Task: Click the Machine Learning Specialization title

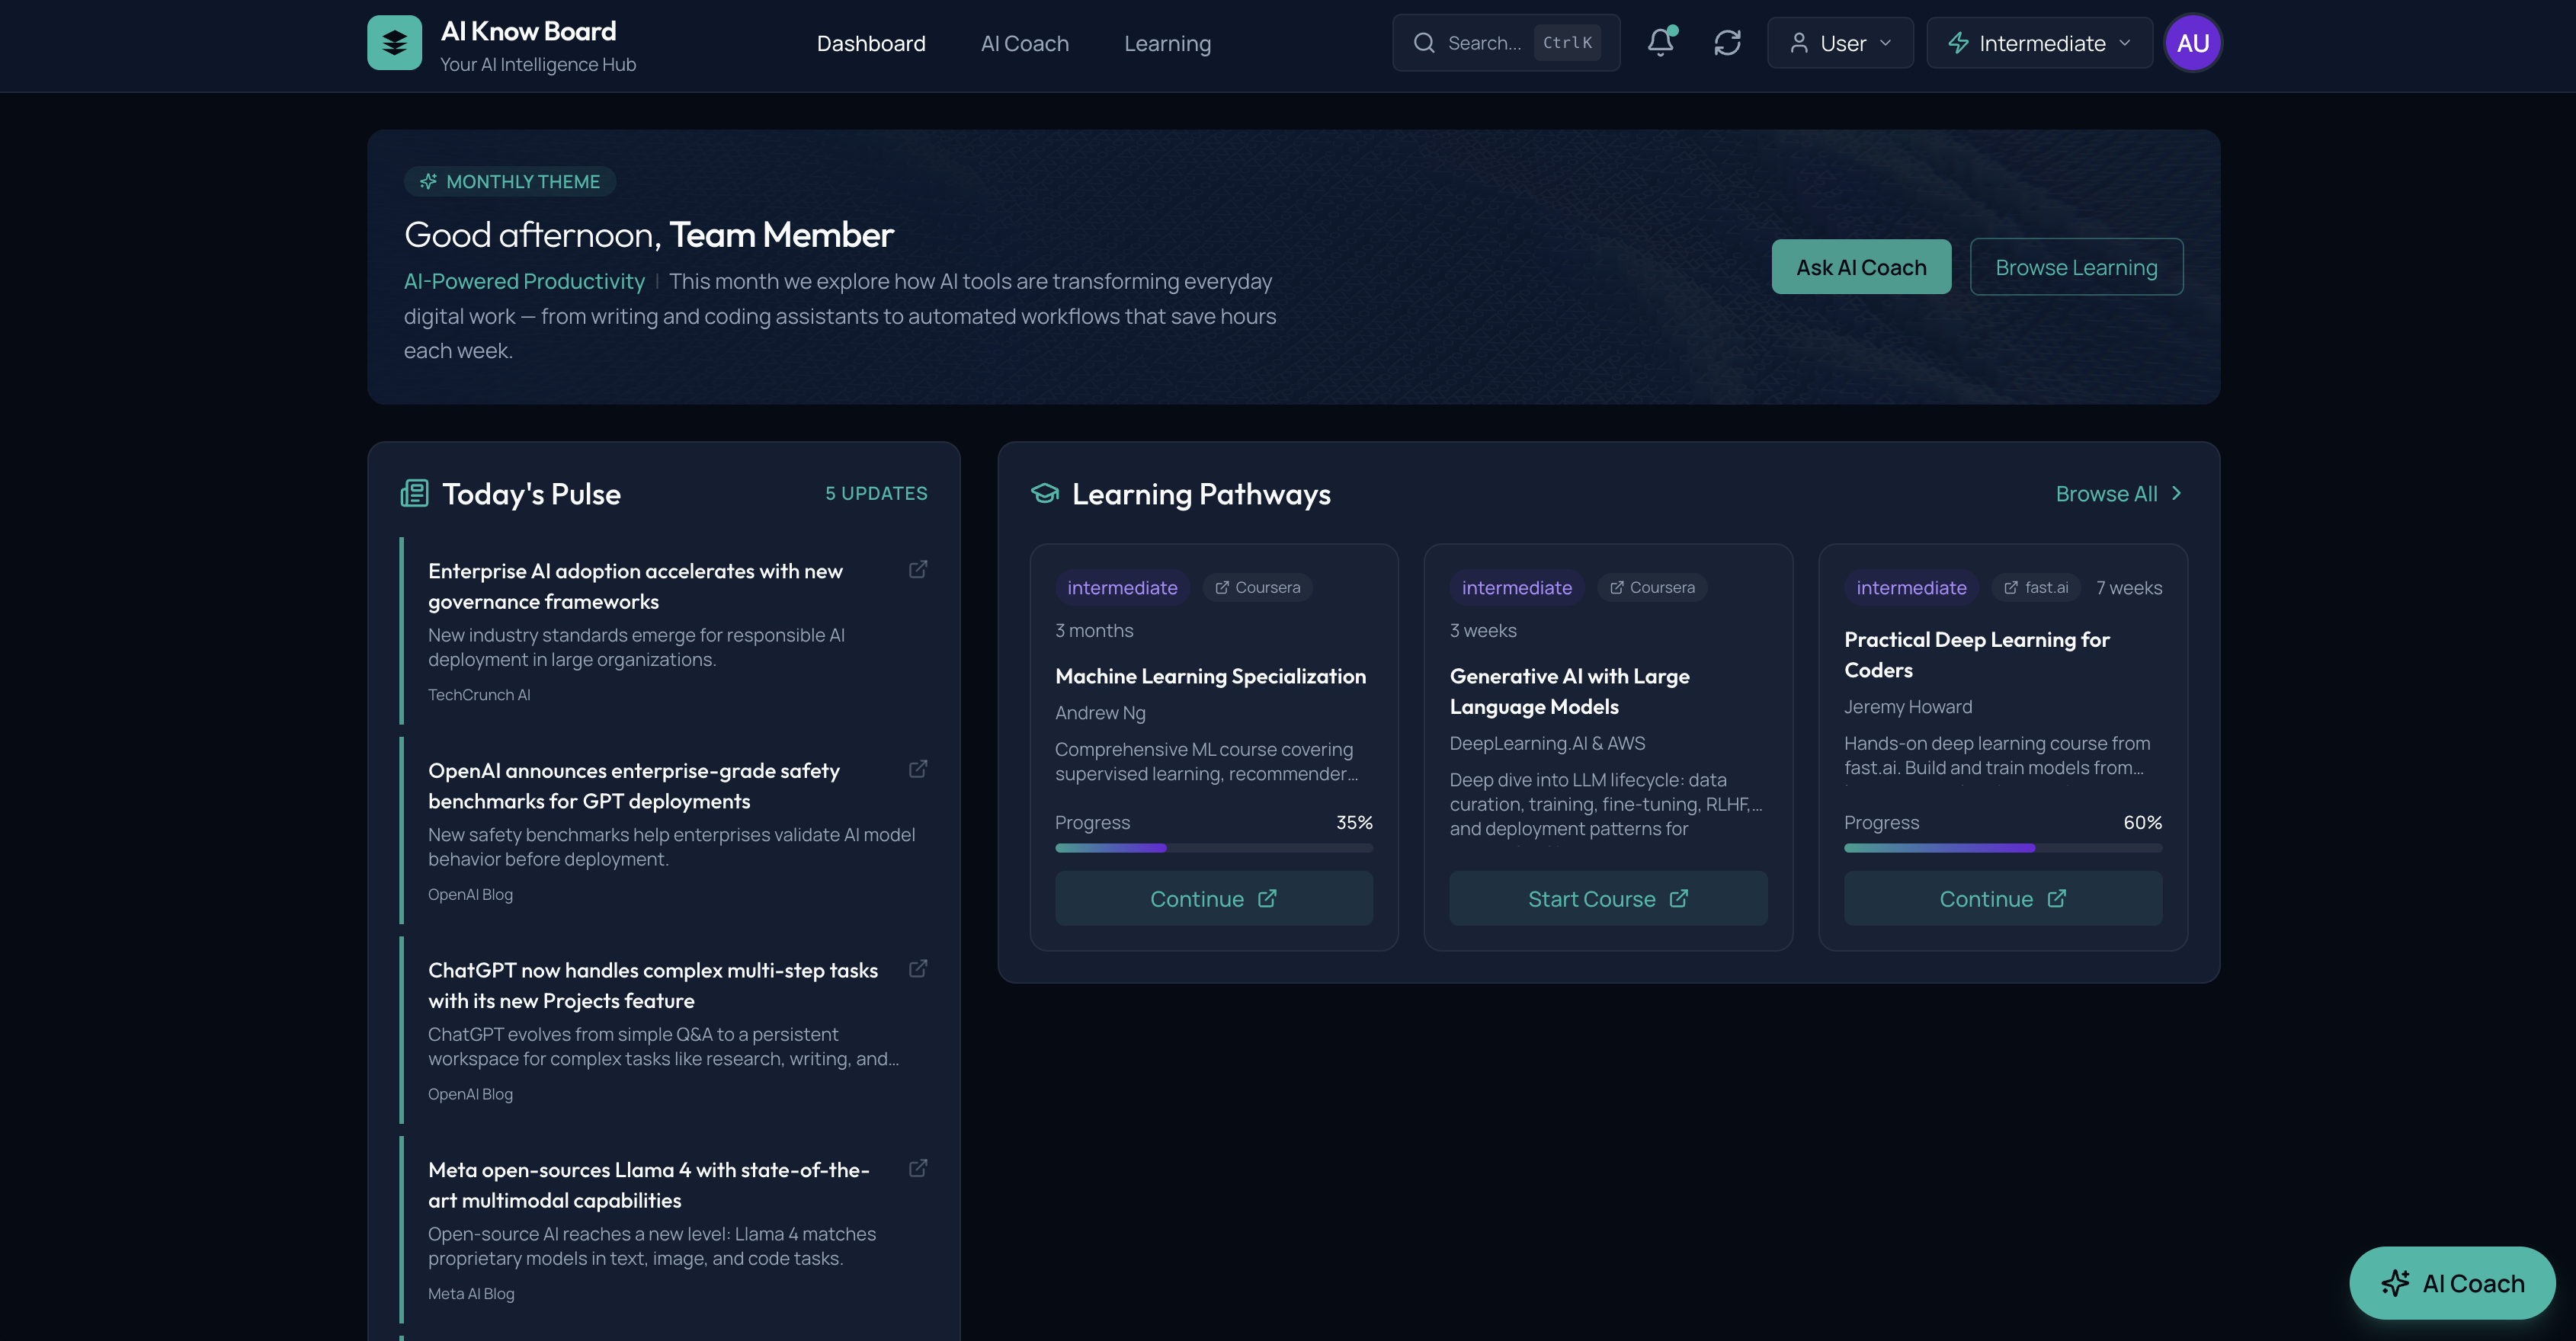Action: (1210, 676)
